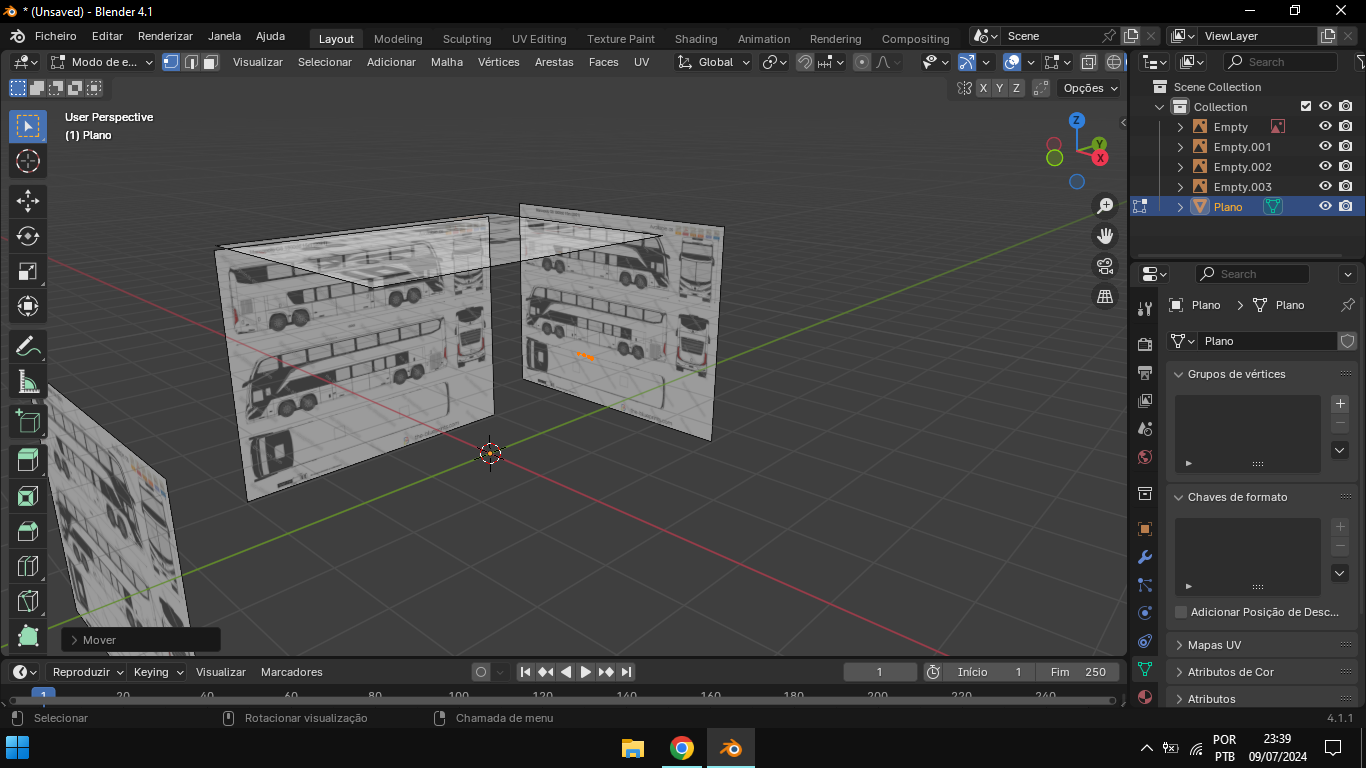The height and width of the screenshot is (768, 1366).
Task: Jump to the timeline end frame
Action: pos(626,672)
